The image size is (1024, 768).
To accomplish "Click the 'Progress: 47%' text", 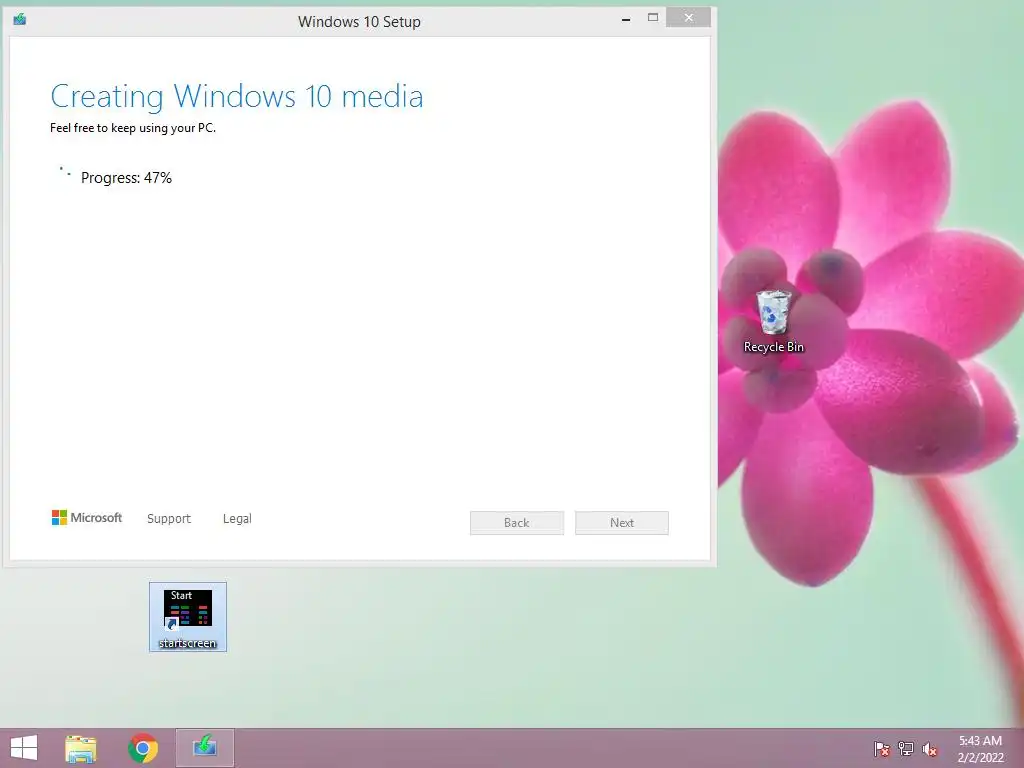I will (x=126, y=178).
